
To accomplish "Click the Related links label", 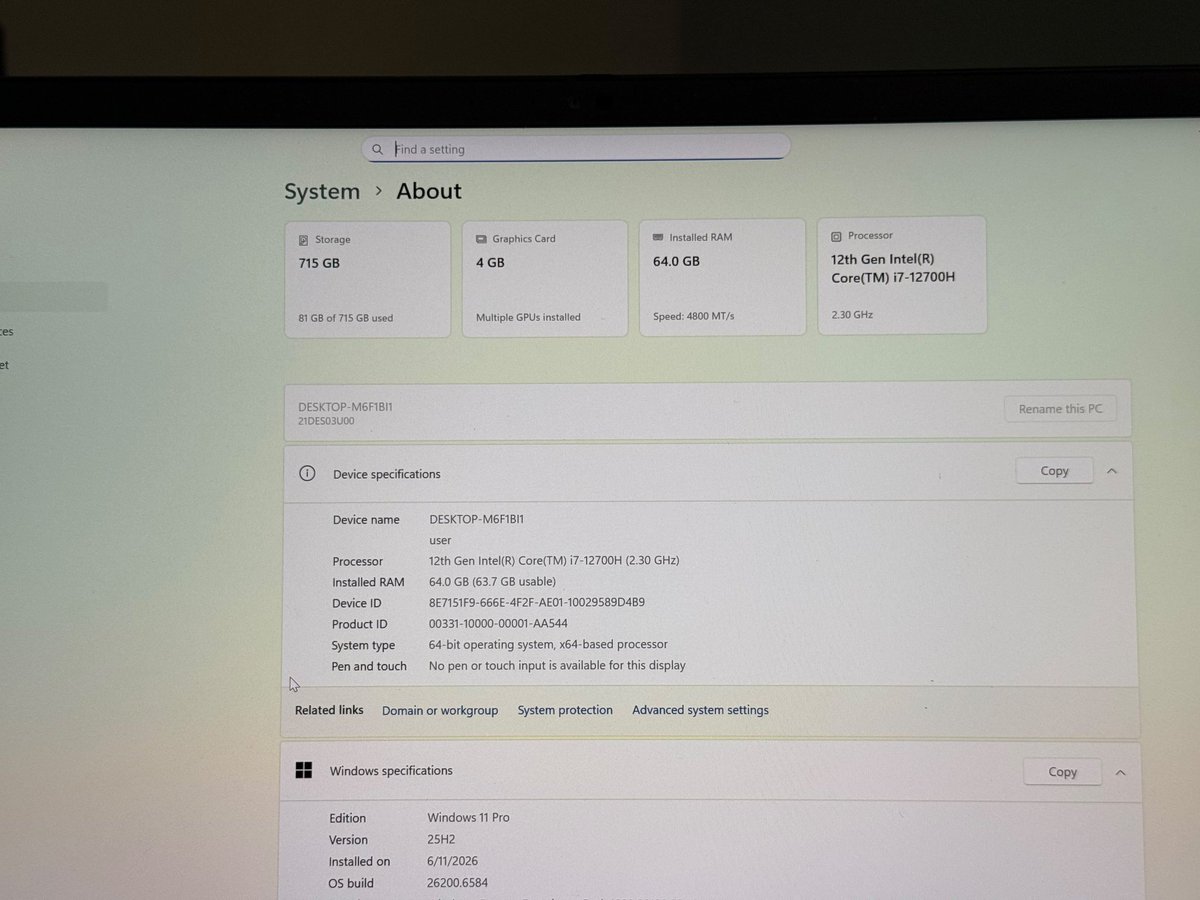I will tap(329, 710).
